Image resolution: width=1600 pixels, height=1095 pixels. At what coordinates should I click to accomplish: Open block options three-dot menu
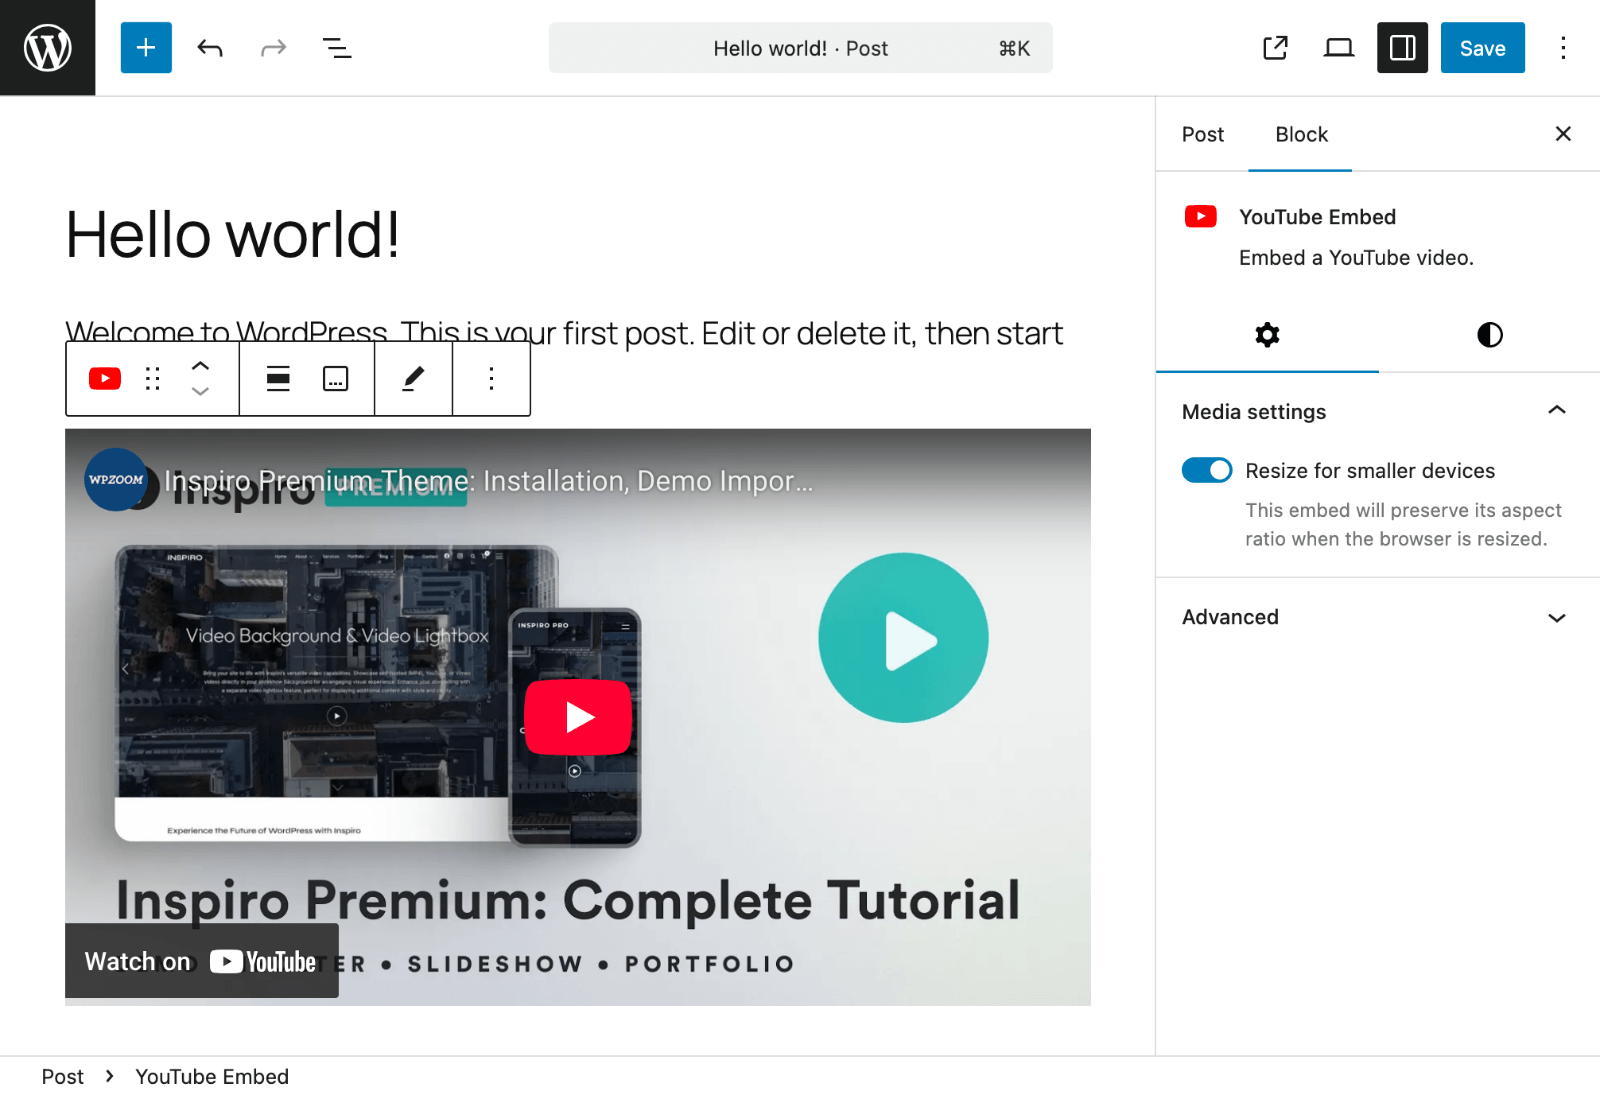pos(491,378)
